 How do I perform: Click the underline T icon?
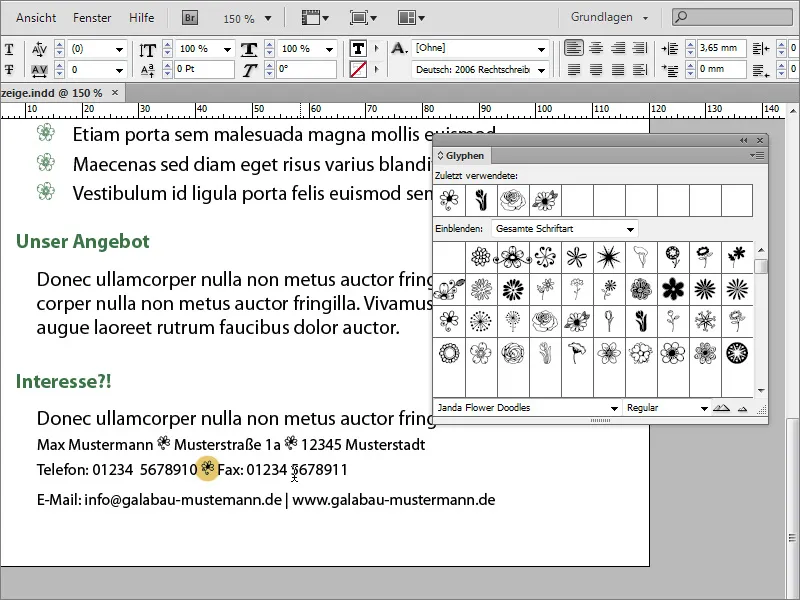(x=9, y=49)
